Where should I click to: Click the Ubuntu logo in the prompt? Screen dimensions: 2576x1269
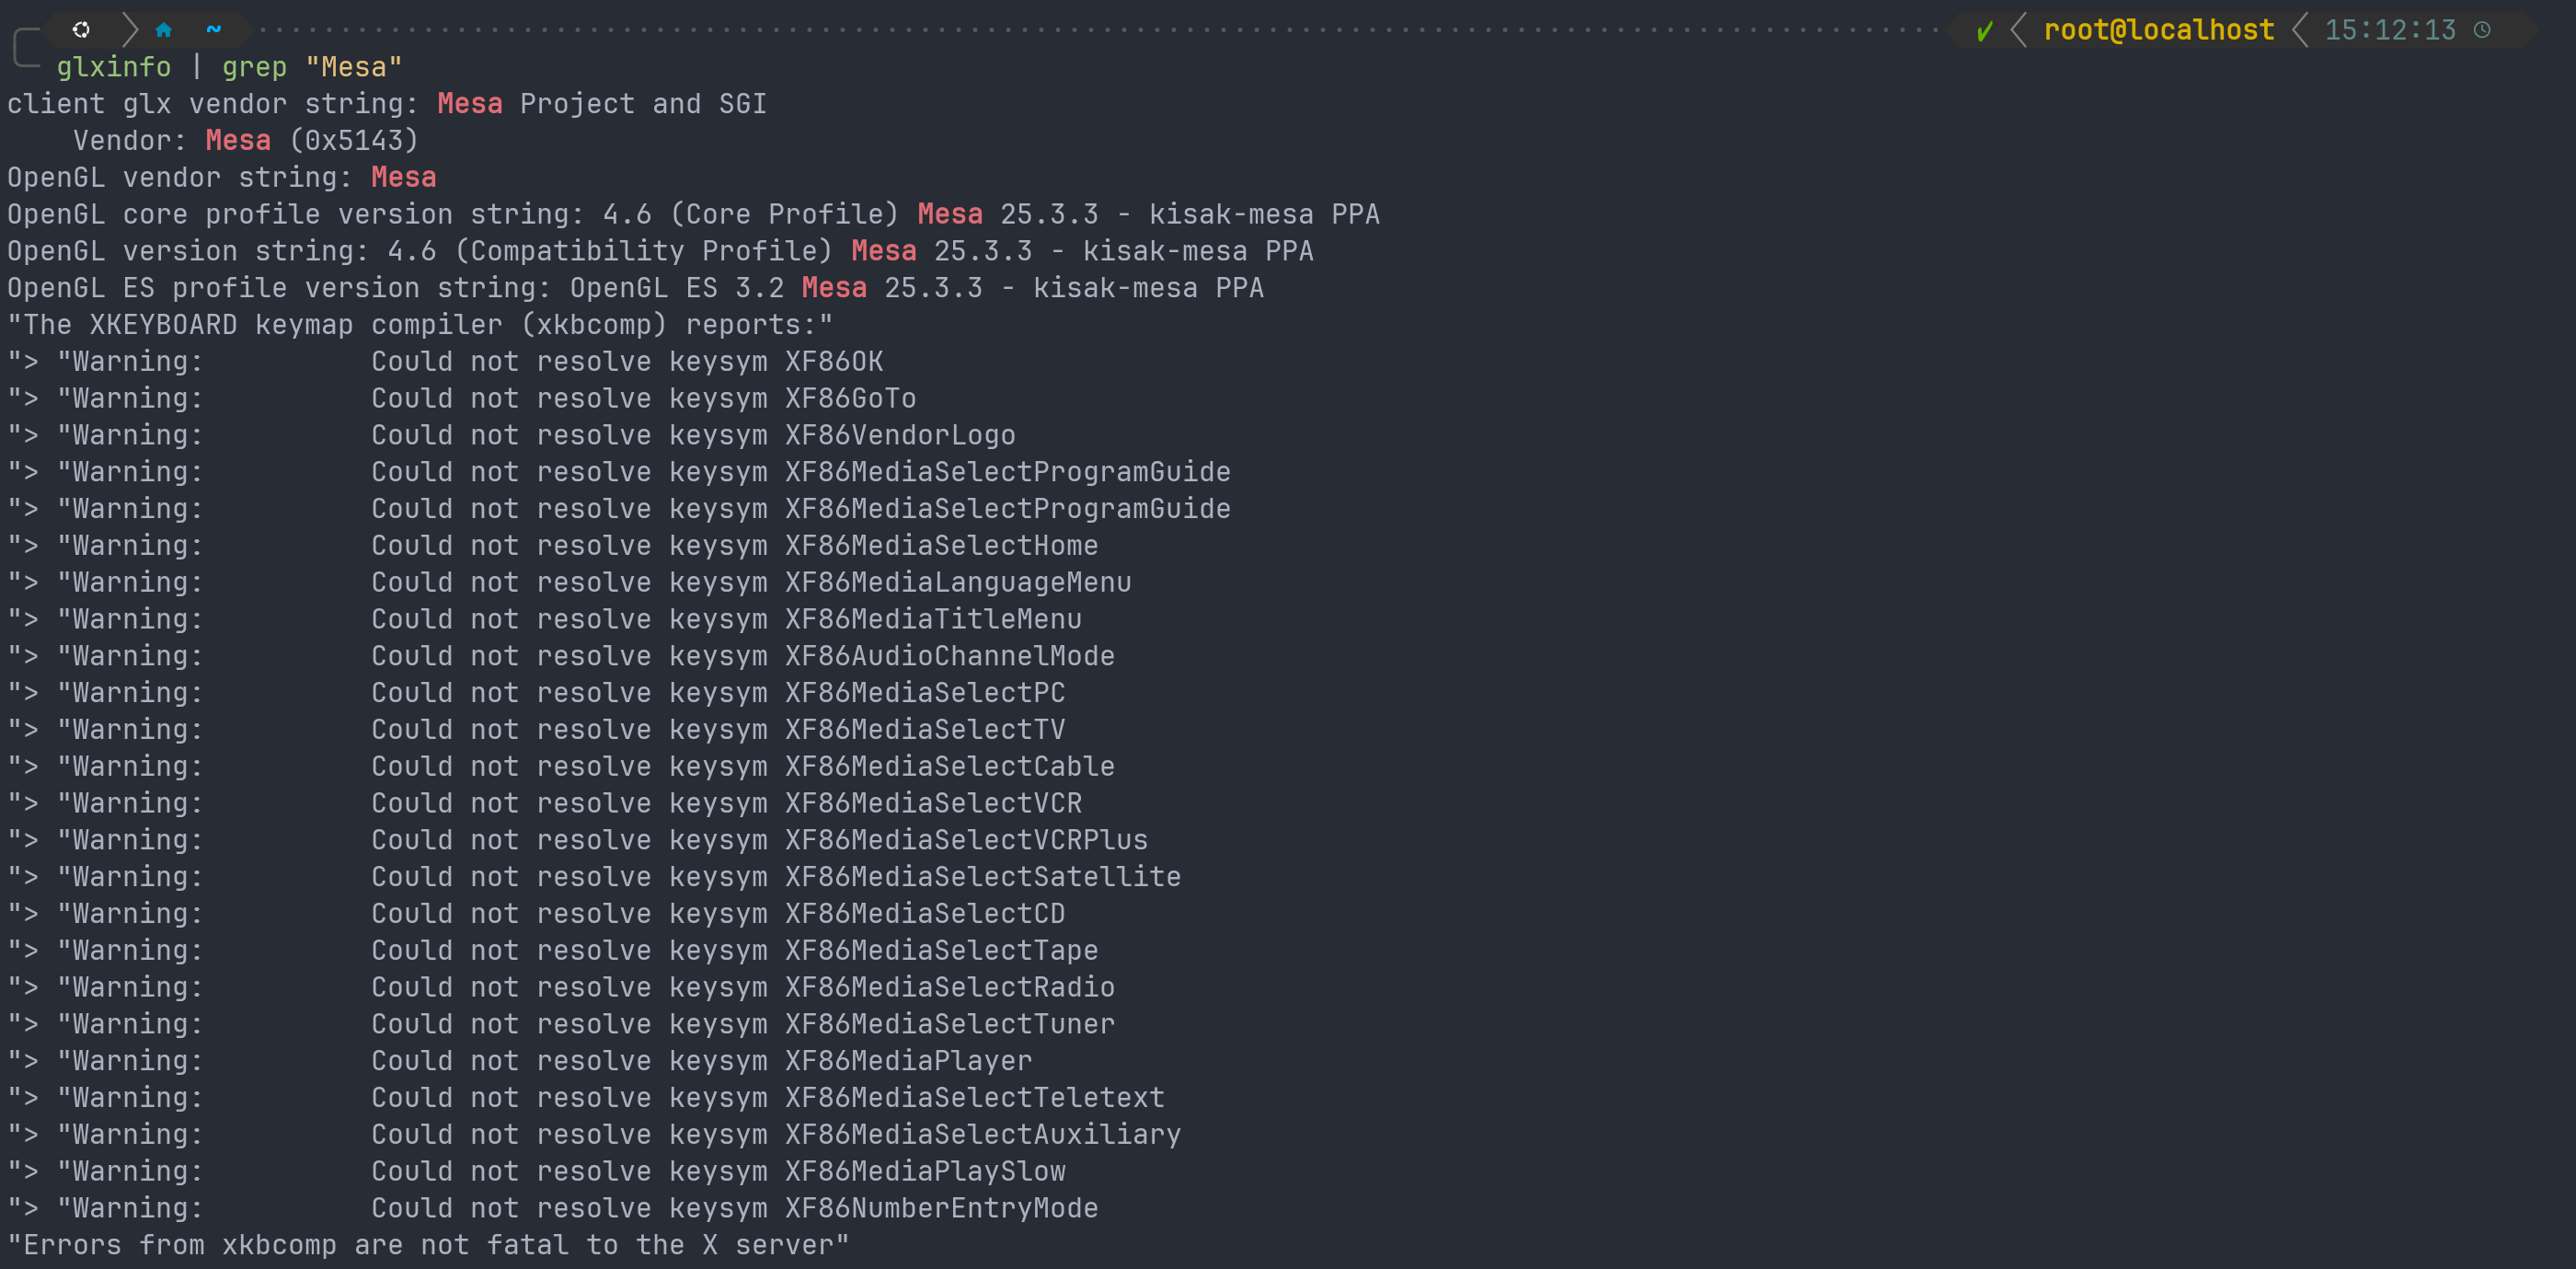click(81, 30)
